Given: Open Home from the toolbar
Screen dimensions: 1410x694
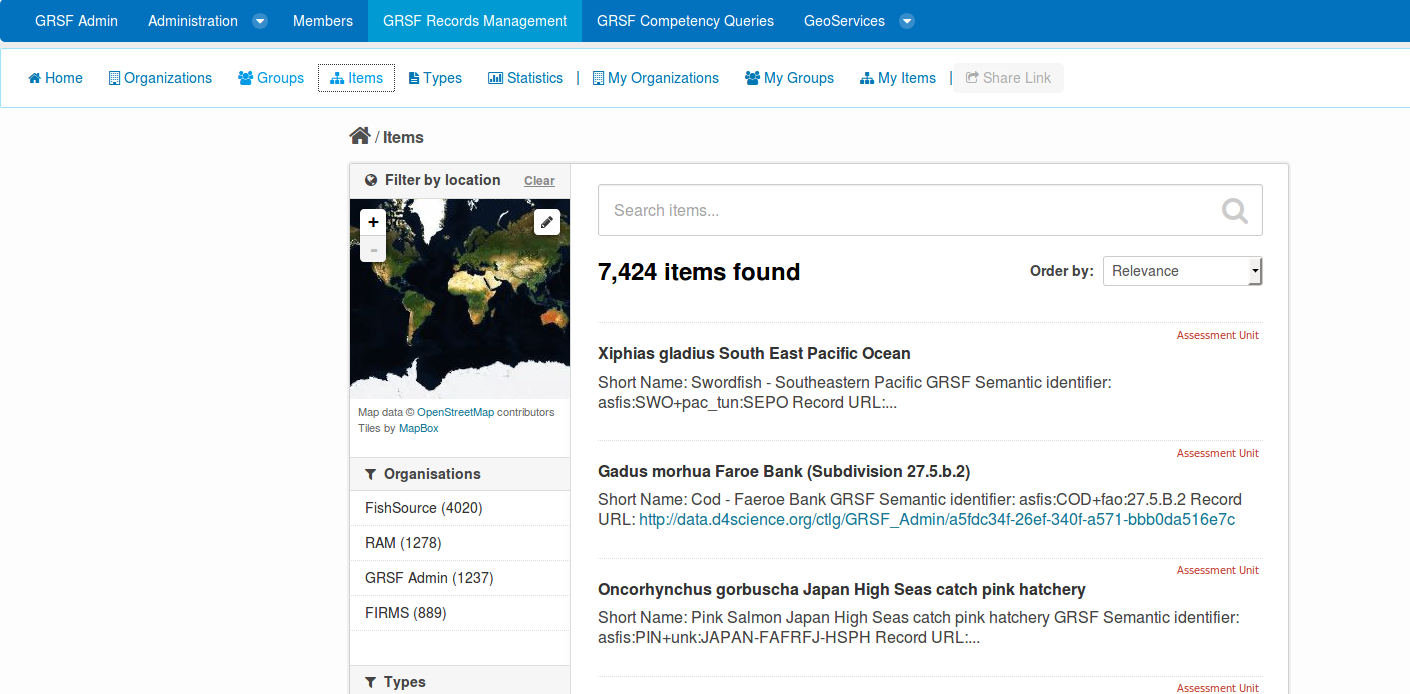Looking at the screenshot, I should click(x=55, y=78).
